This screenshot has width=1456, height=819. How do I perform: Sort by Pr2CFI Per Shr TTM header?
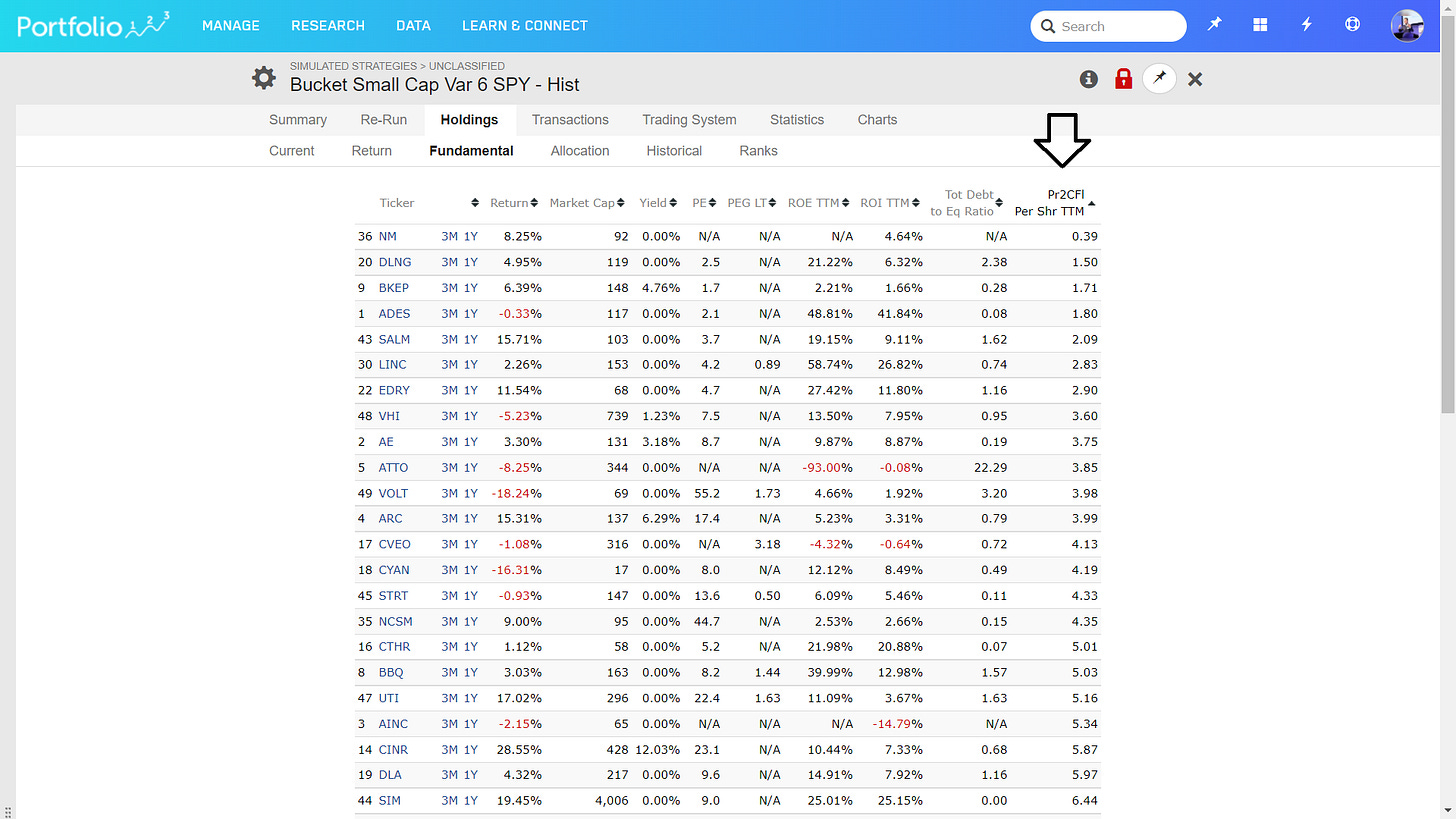1054,203
